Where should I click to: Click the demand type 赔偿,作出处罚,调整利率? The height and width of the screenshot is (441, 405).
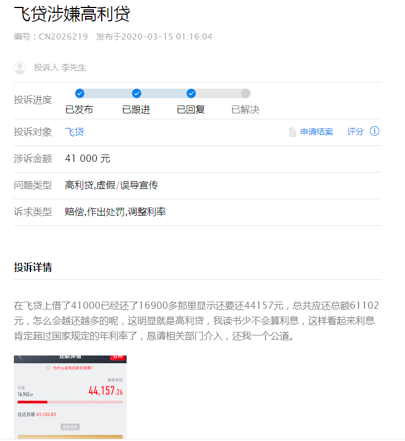pyautogui.click(x=115, y=212)
